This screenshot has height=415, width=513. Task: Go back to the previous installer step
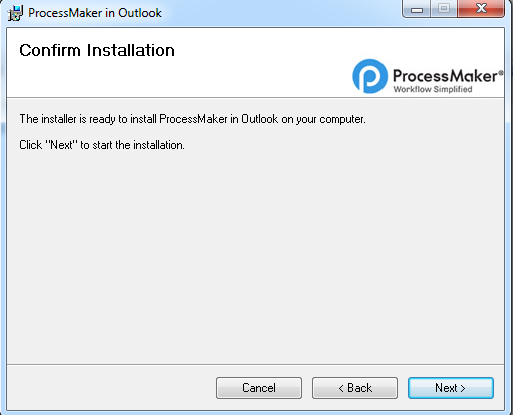click(x=355, y=388)
